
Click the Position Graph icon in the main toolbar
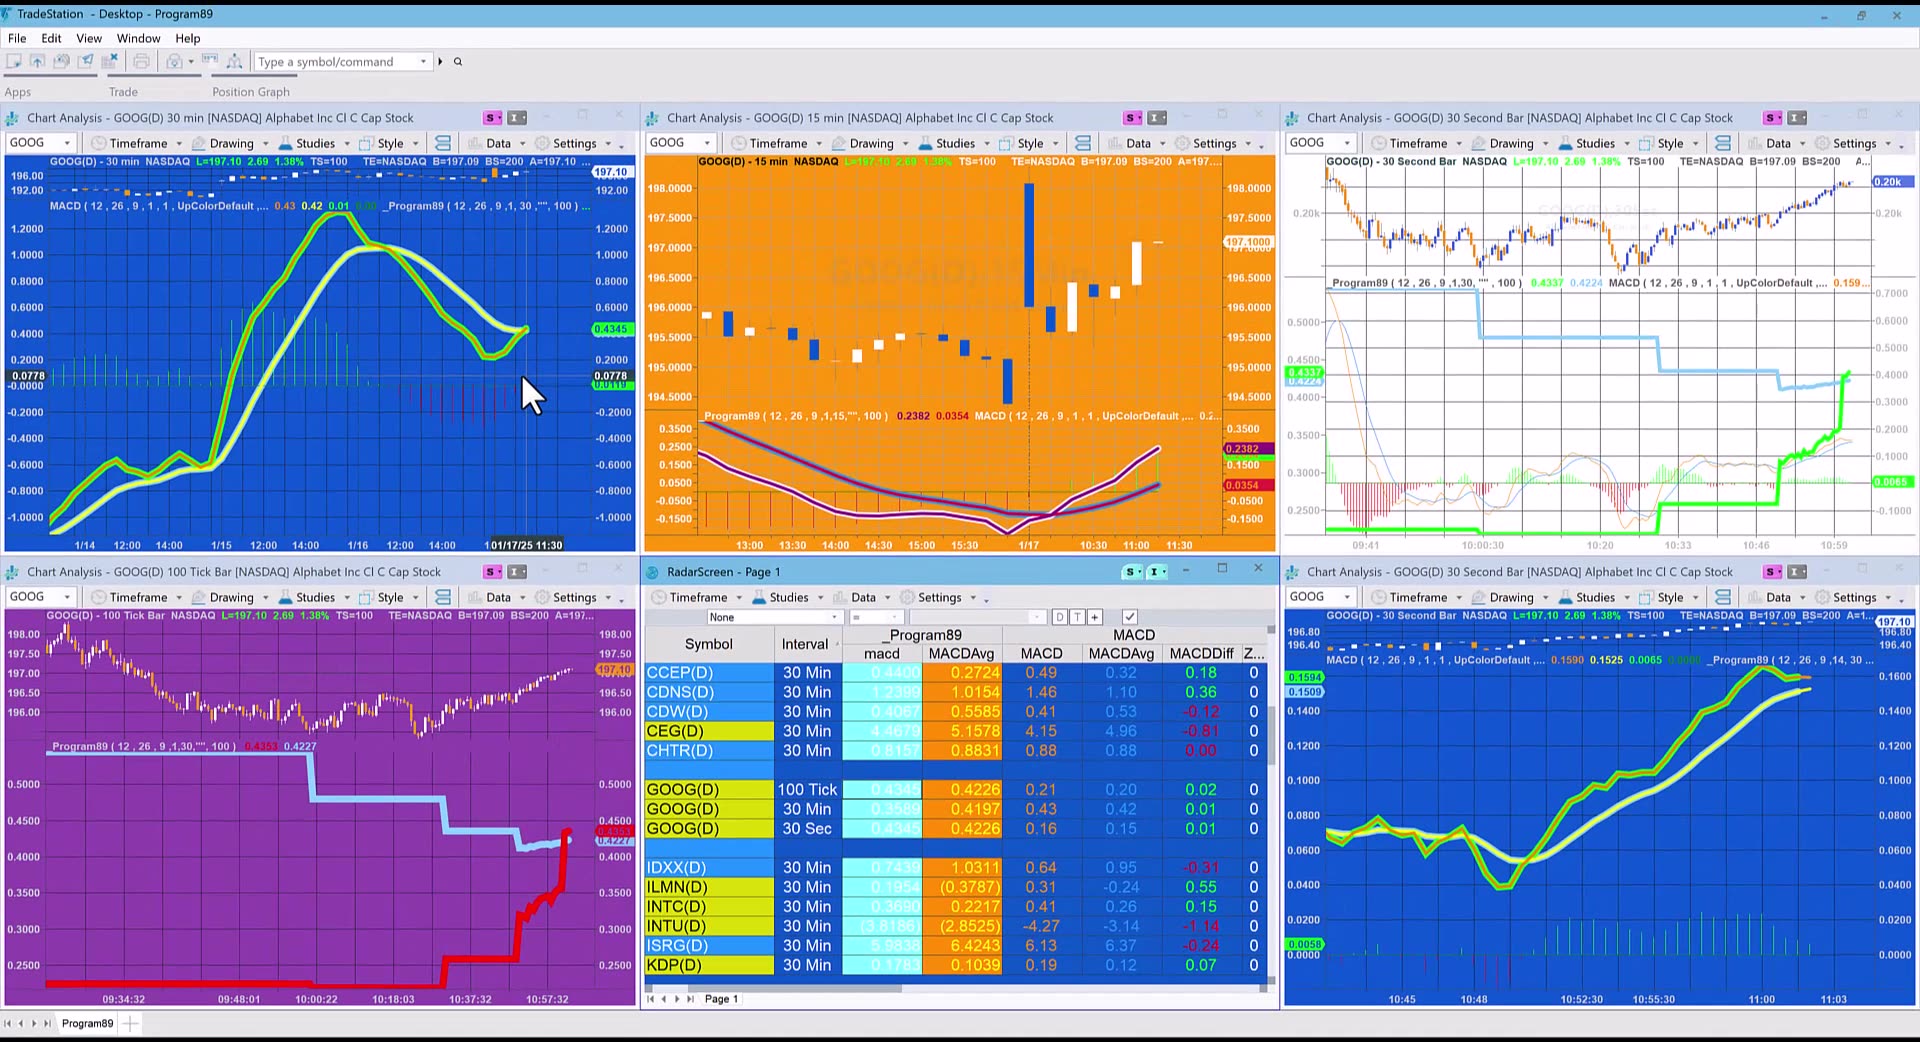[x=235, y=61]
